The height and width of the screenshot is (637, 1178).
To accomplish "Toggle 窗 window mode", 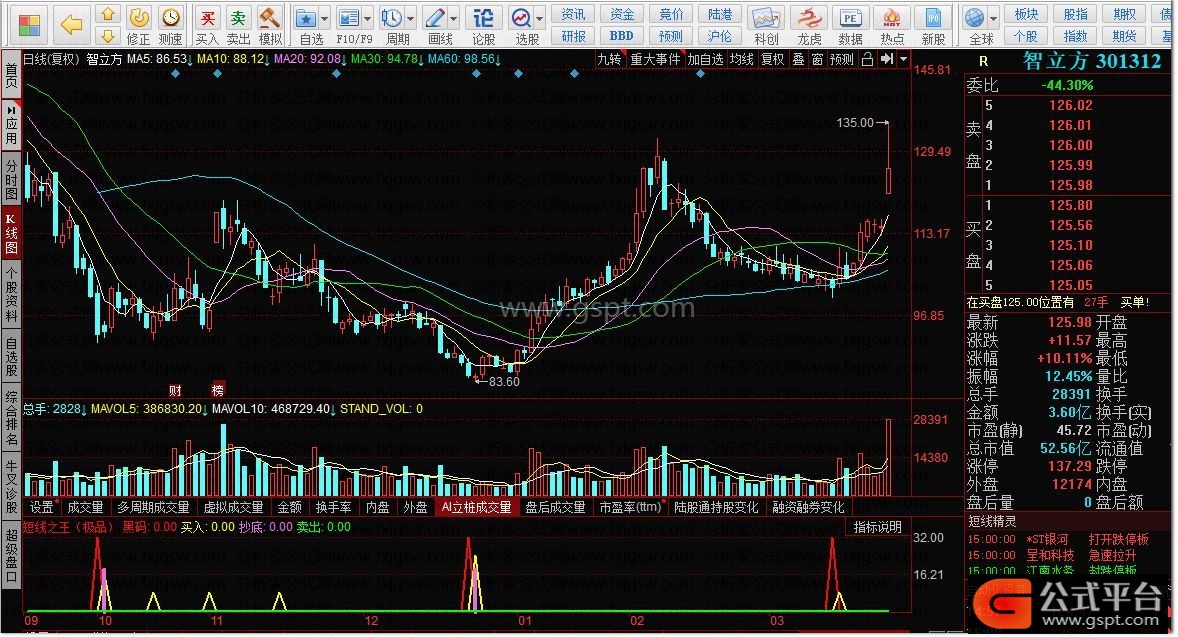I will 817,59.
